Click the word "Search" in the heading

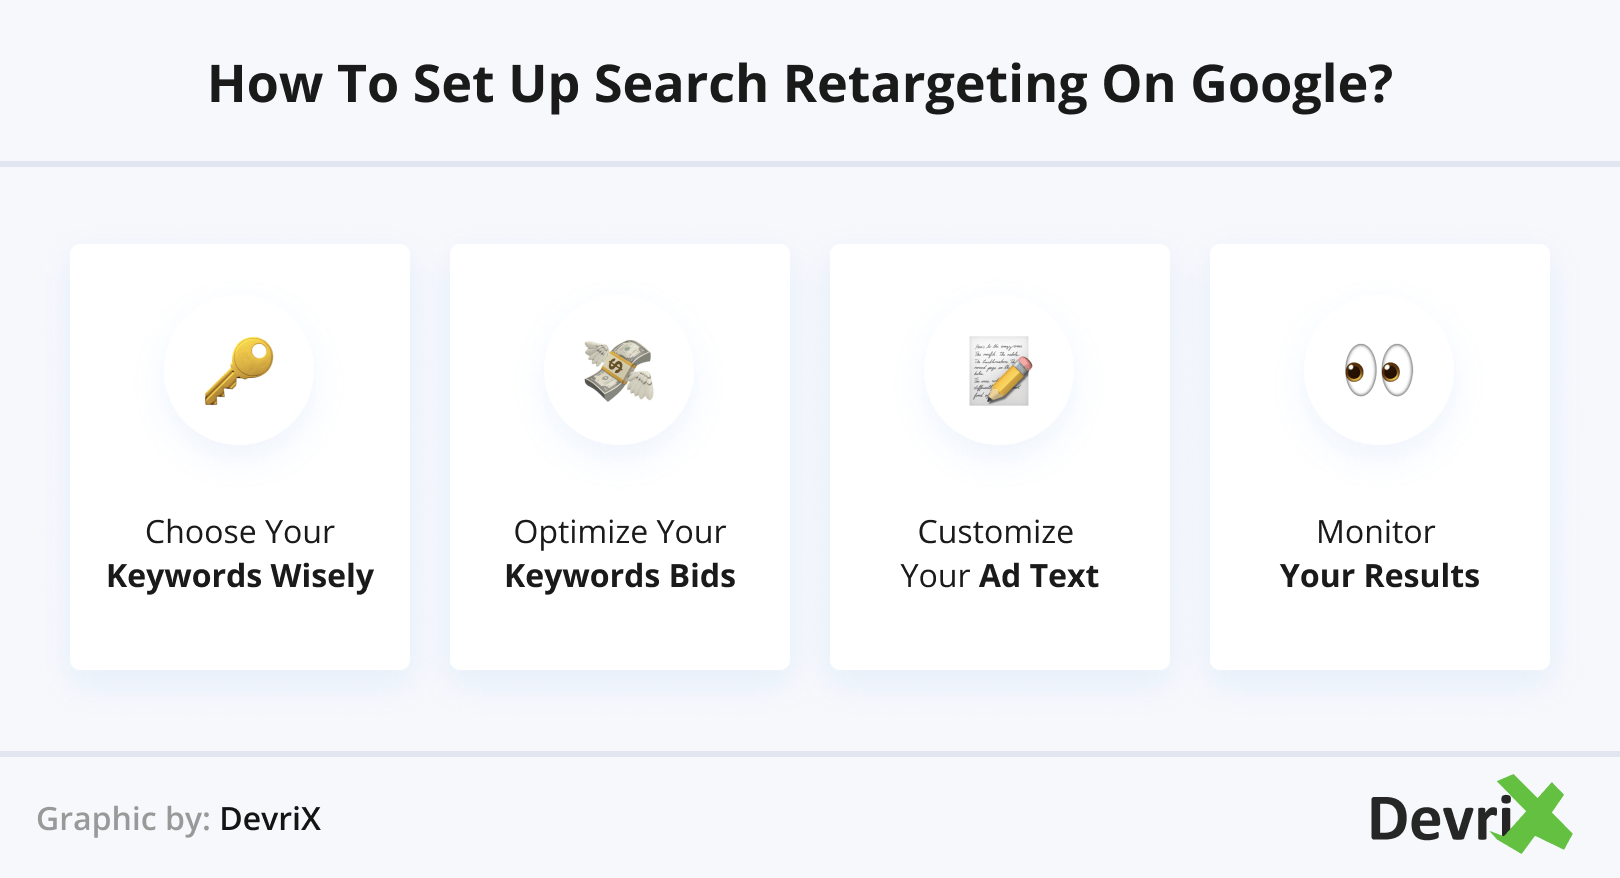click(681, 85)
